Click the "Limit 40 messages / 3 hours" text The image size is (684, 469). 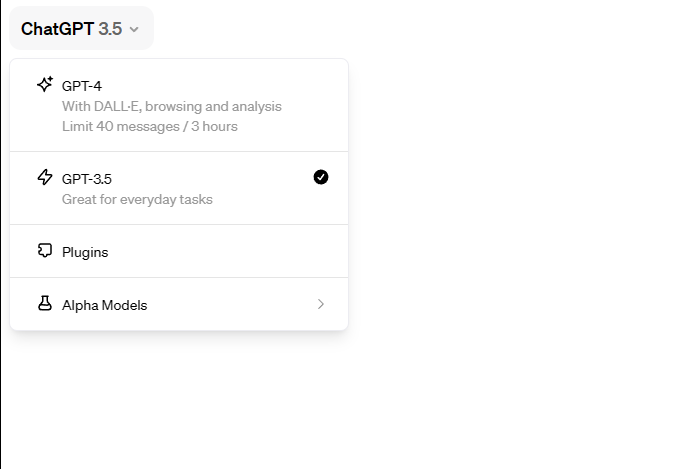coord(149,126)
